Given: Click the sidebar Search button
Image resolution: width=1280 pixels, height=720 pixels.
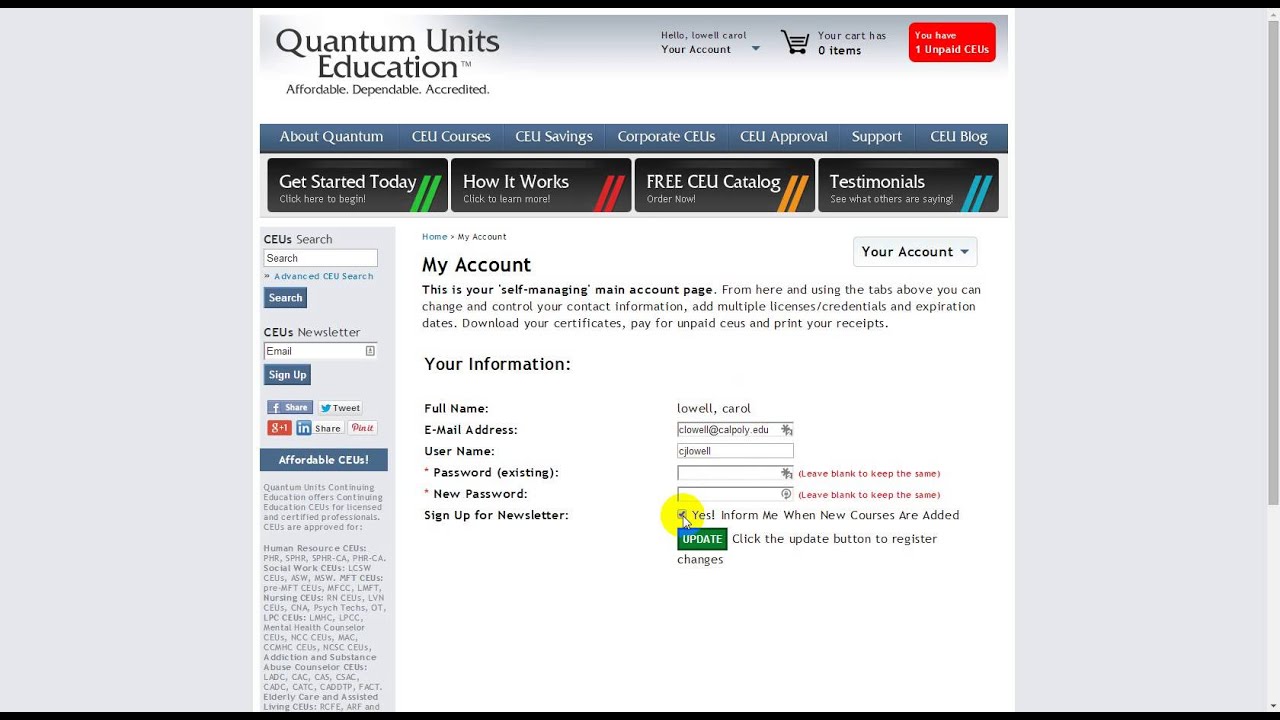Looking at the screenshot, I should coord(285,298).
